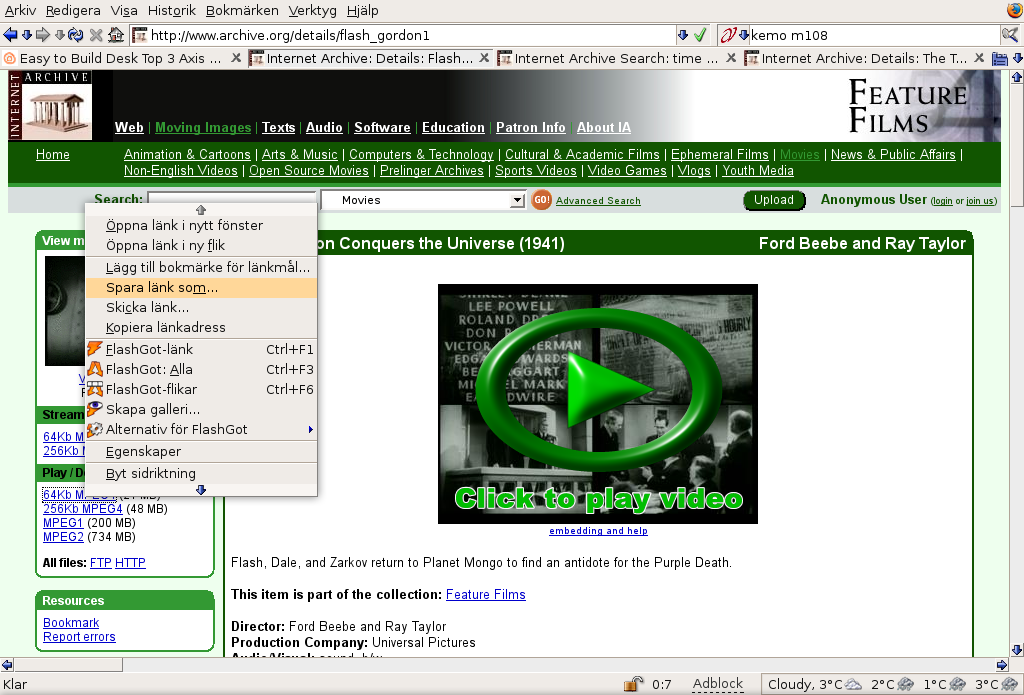Open the 'embedding and help' link
1024x695 pixels.
point(598,530)
